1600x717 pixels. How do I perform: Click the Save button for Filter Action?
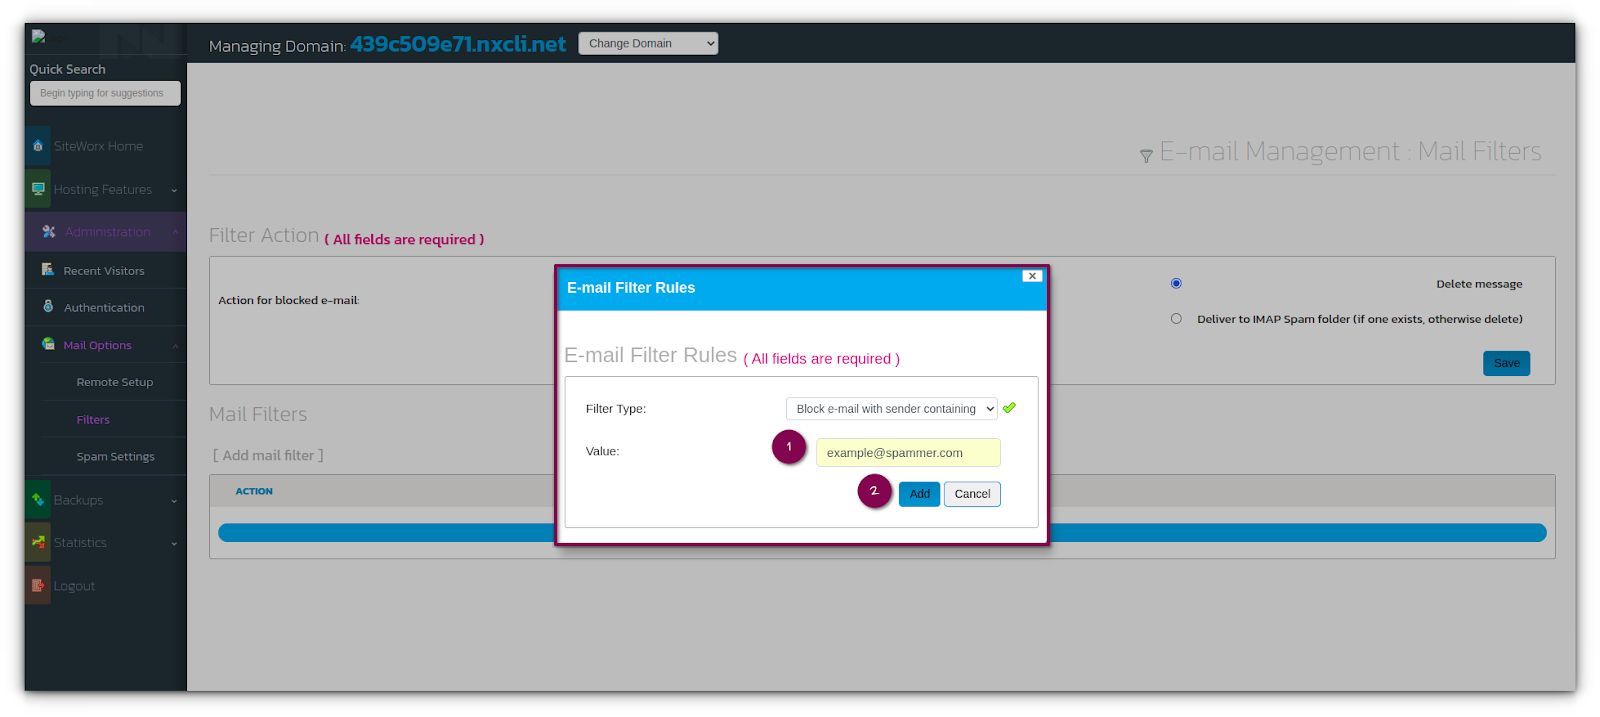tap(1506, 363)
